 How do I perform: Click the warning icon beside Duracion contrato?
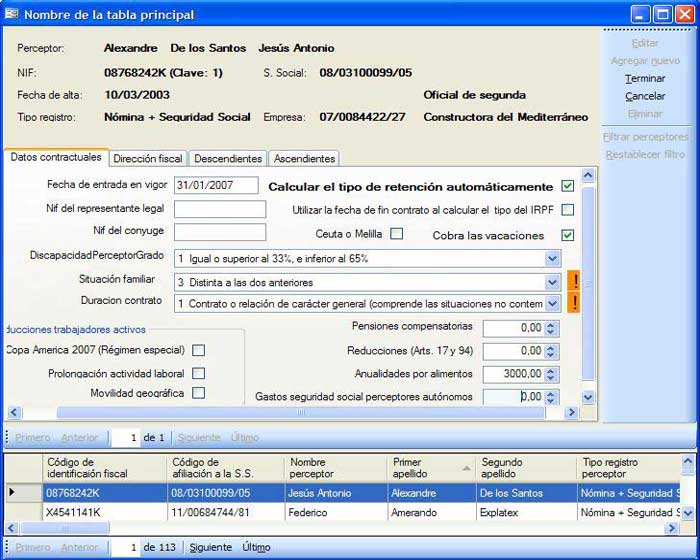(x=574, y=302)
